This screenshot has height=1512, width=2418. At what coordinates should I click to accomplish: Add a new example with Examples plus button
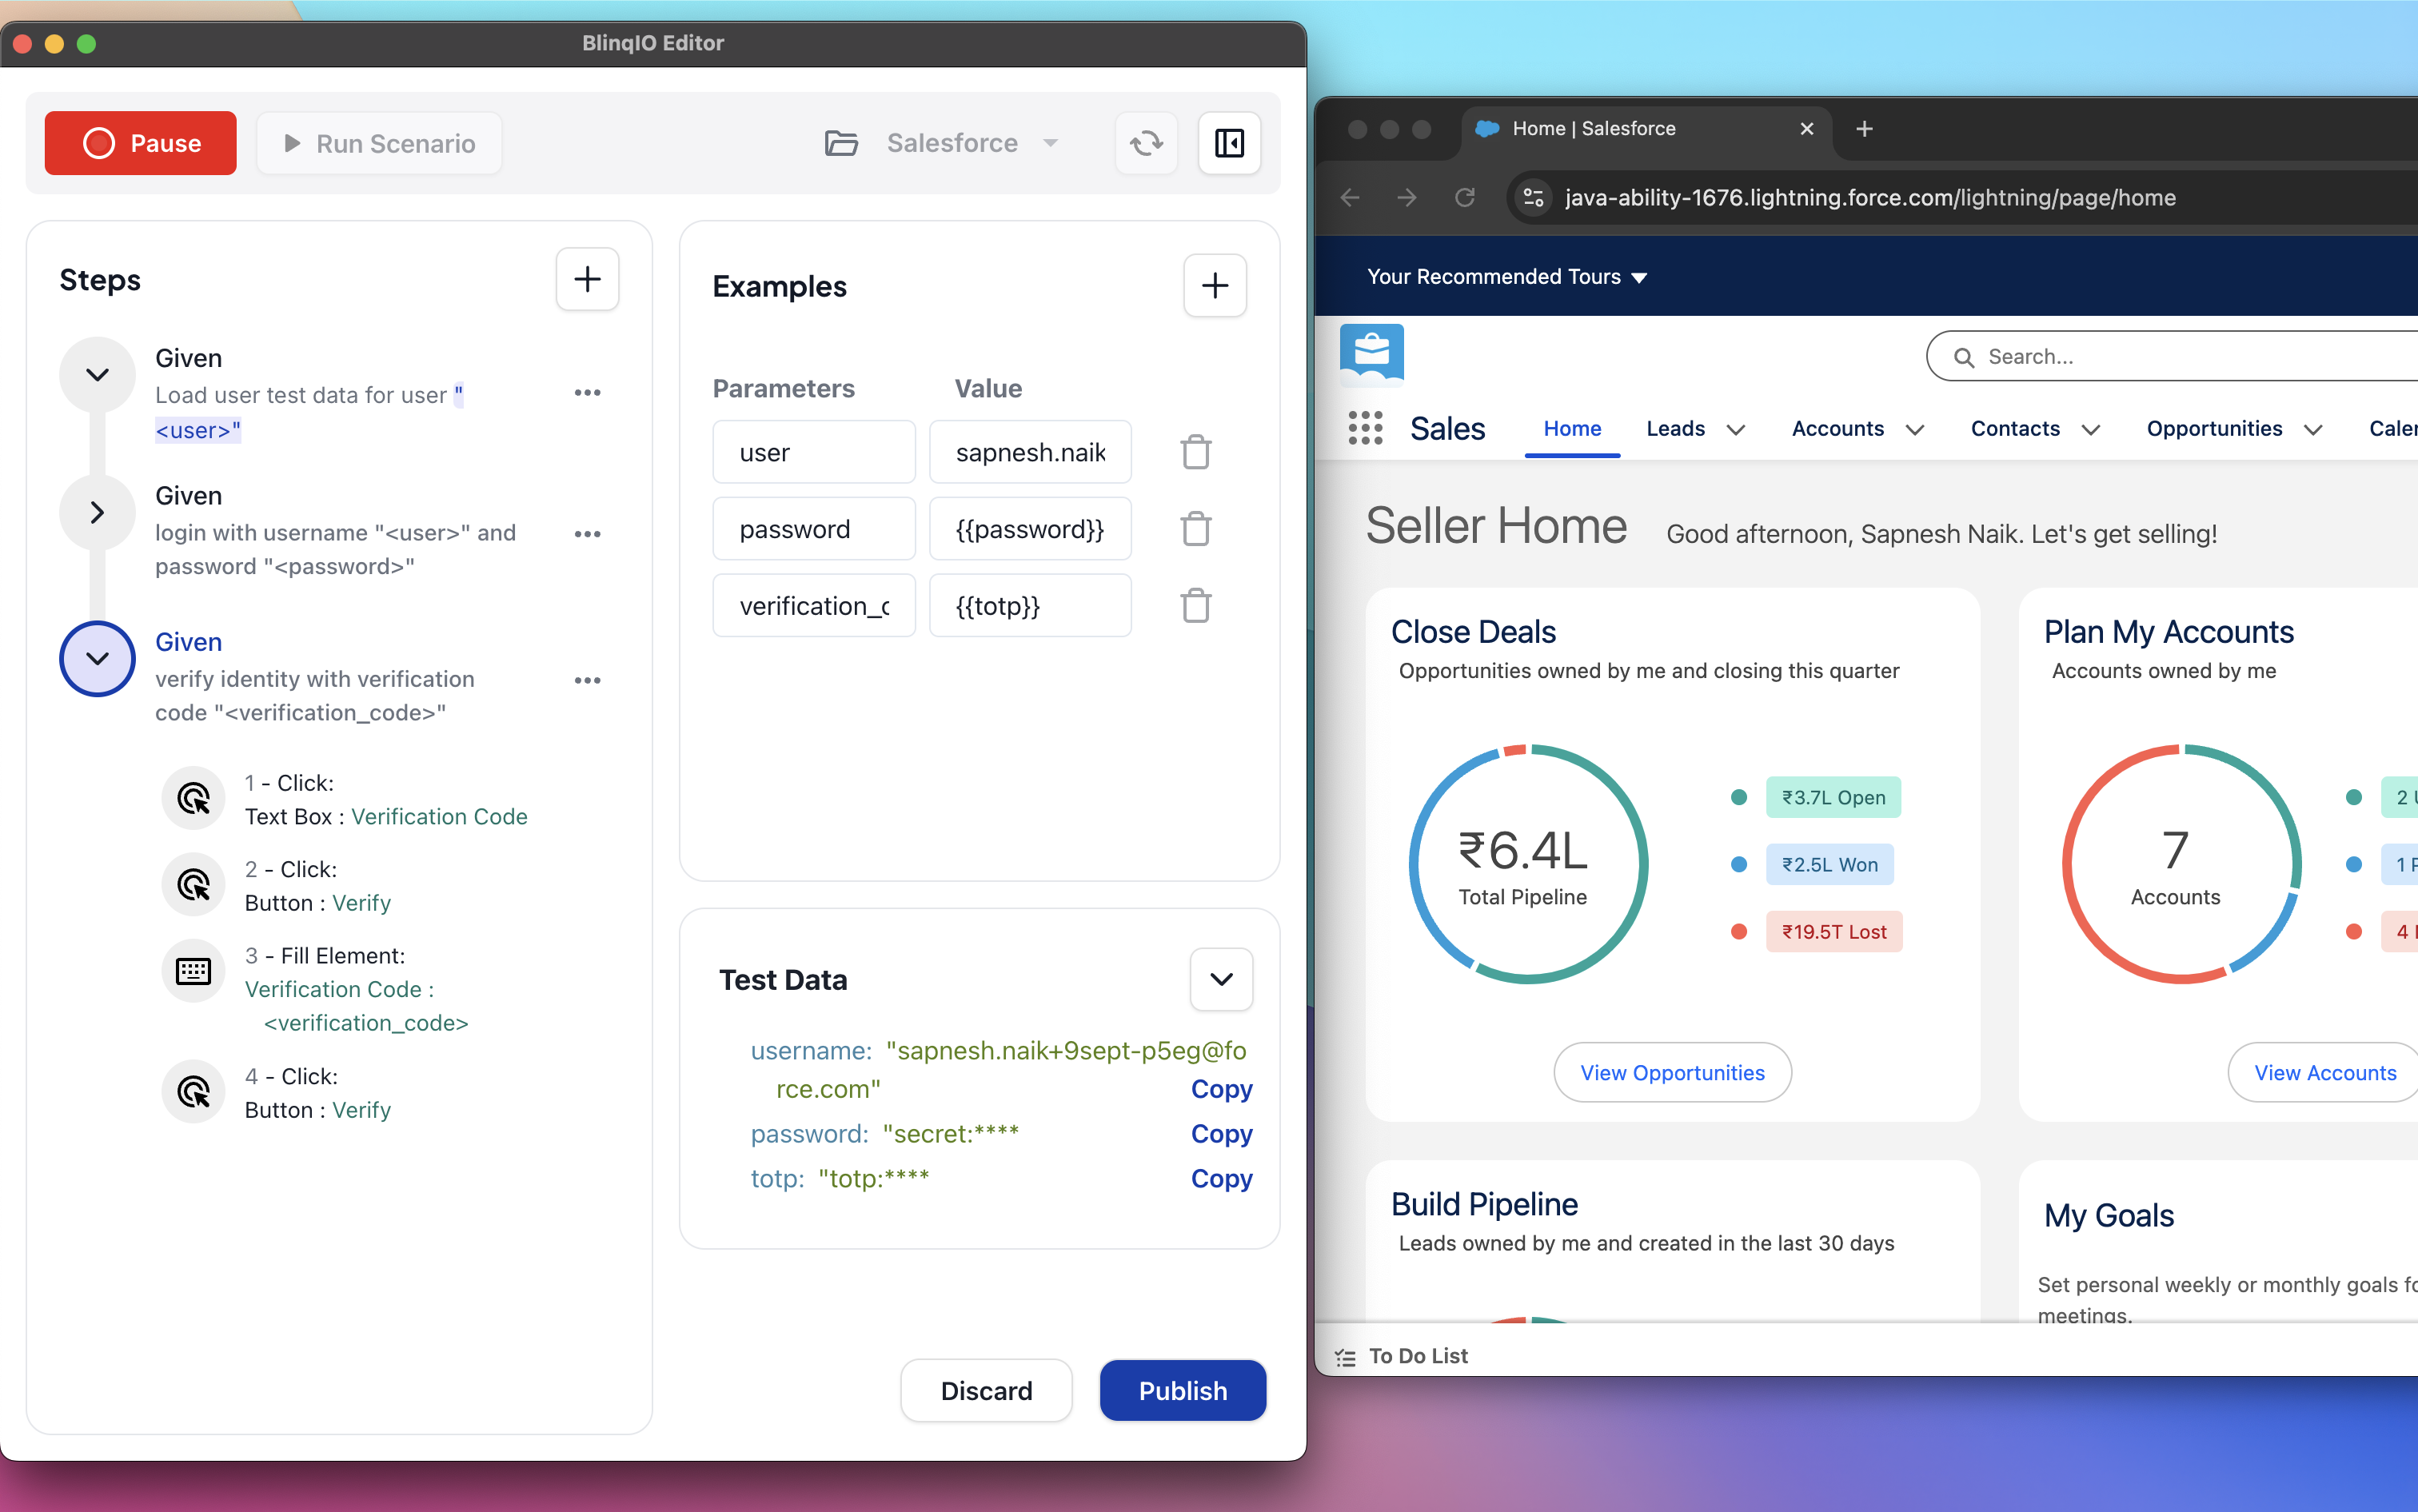coord(1214,286)
